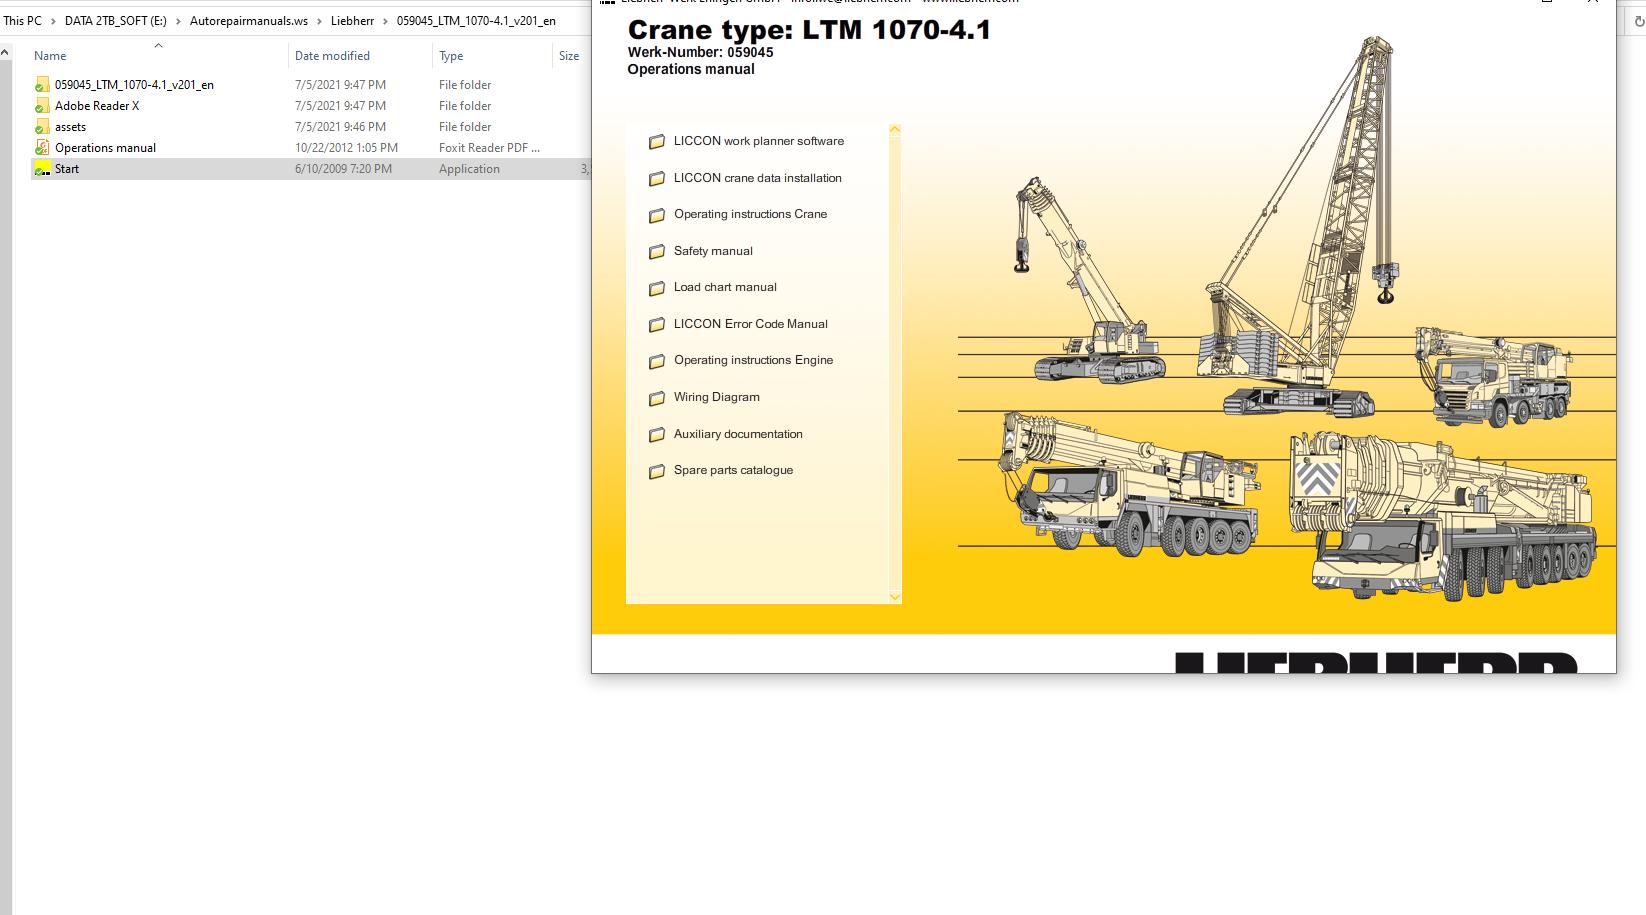The width and height of the screenshot is (1646, 915).
Task: Expand the breadcrumb chevron after Liebherr
Action: click(x=384, y=20)
